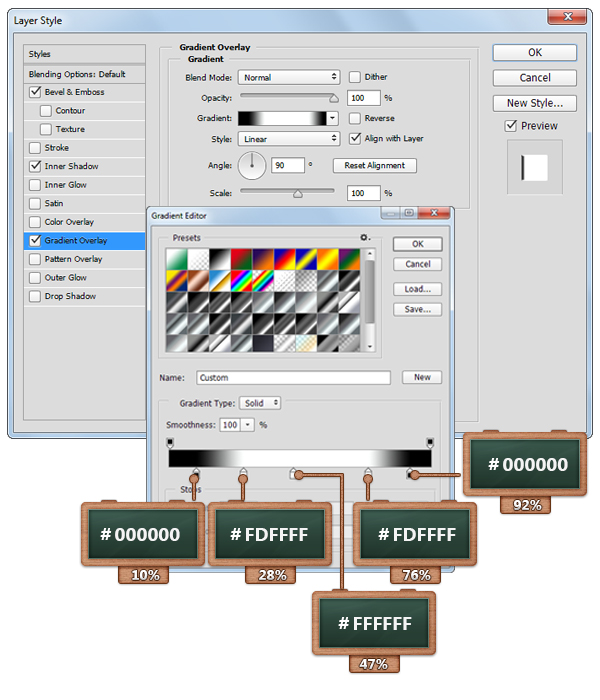The height and width of the screenshot is (700, 600).
Task: Click the angle dial control
Action: tap(251, 165)
